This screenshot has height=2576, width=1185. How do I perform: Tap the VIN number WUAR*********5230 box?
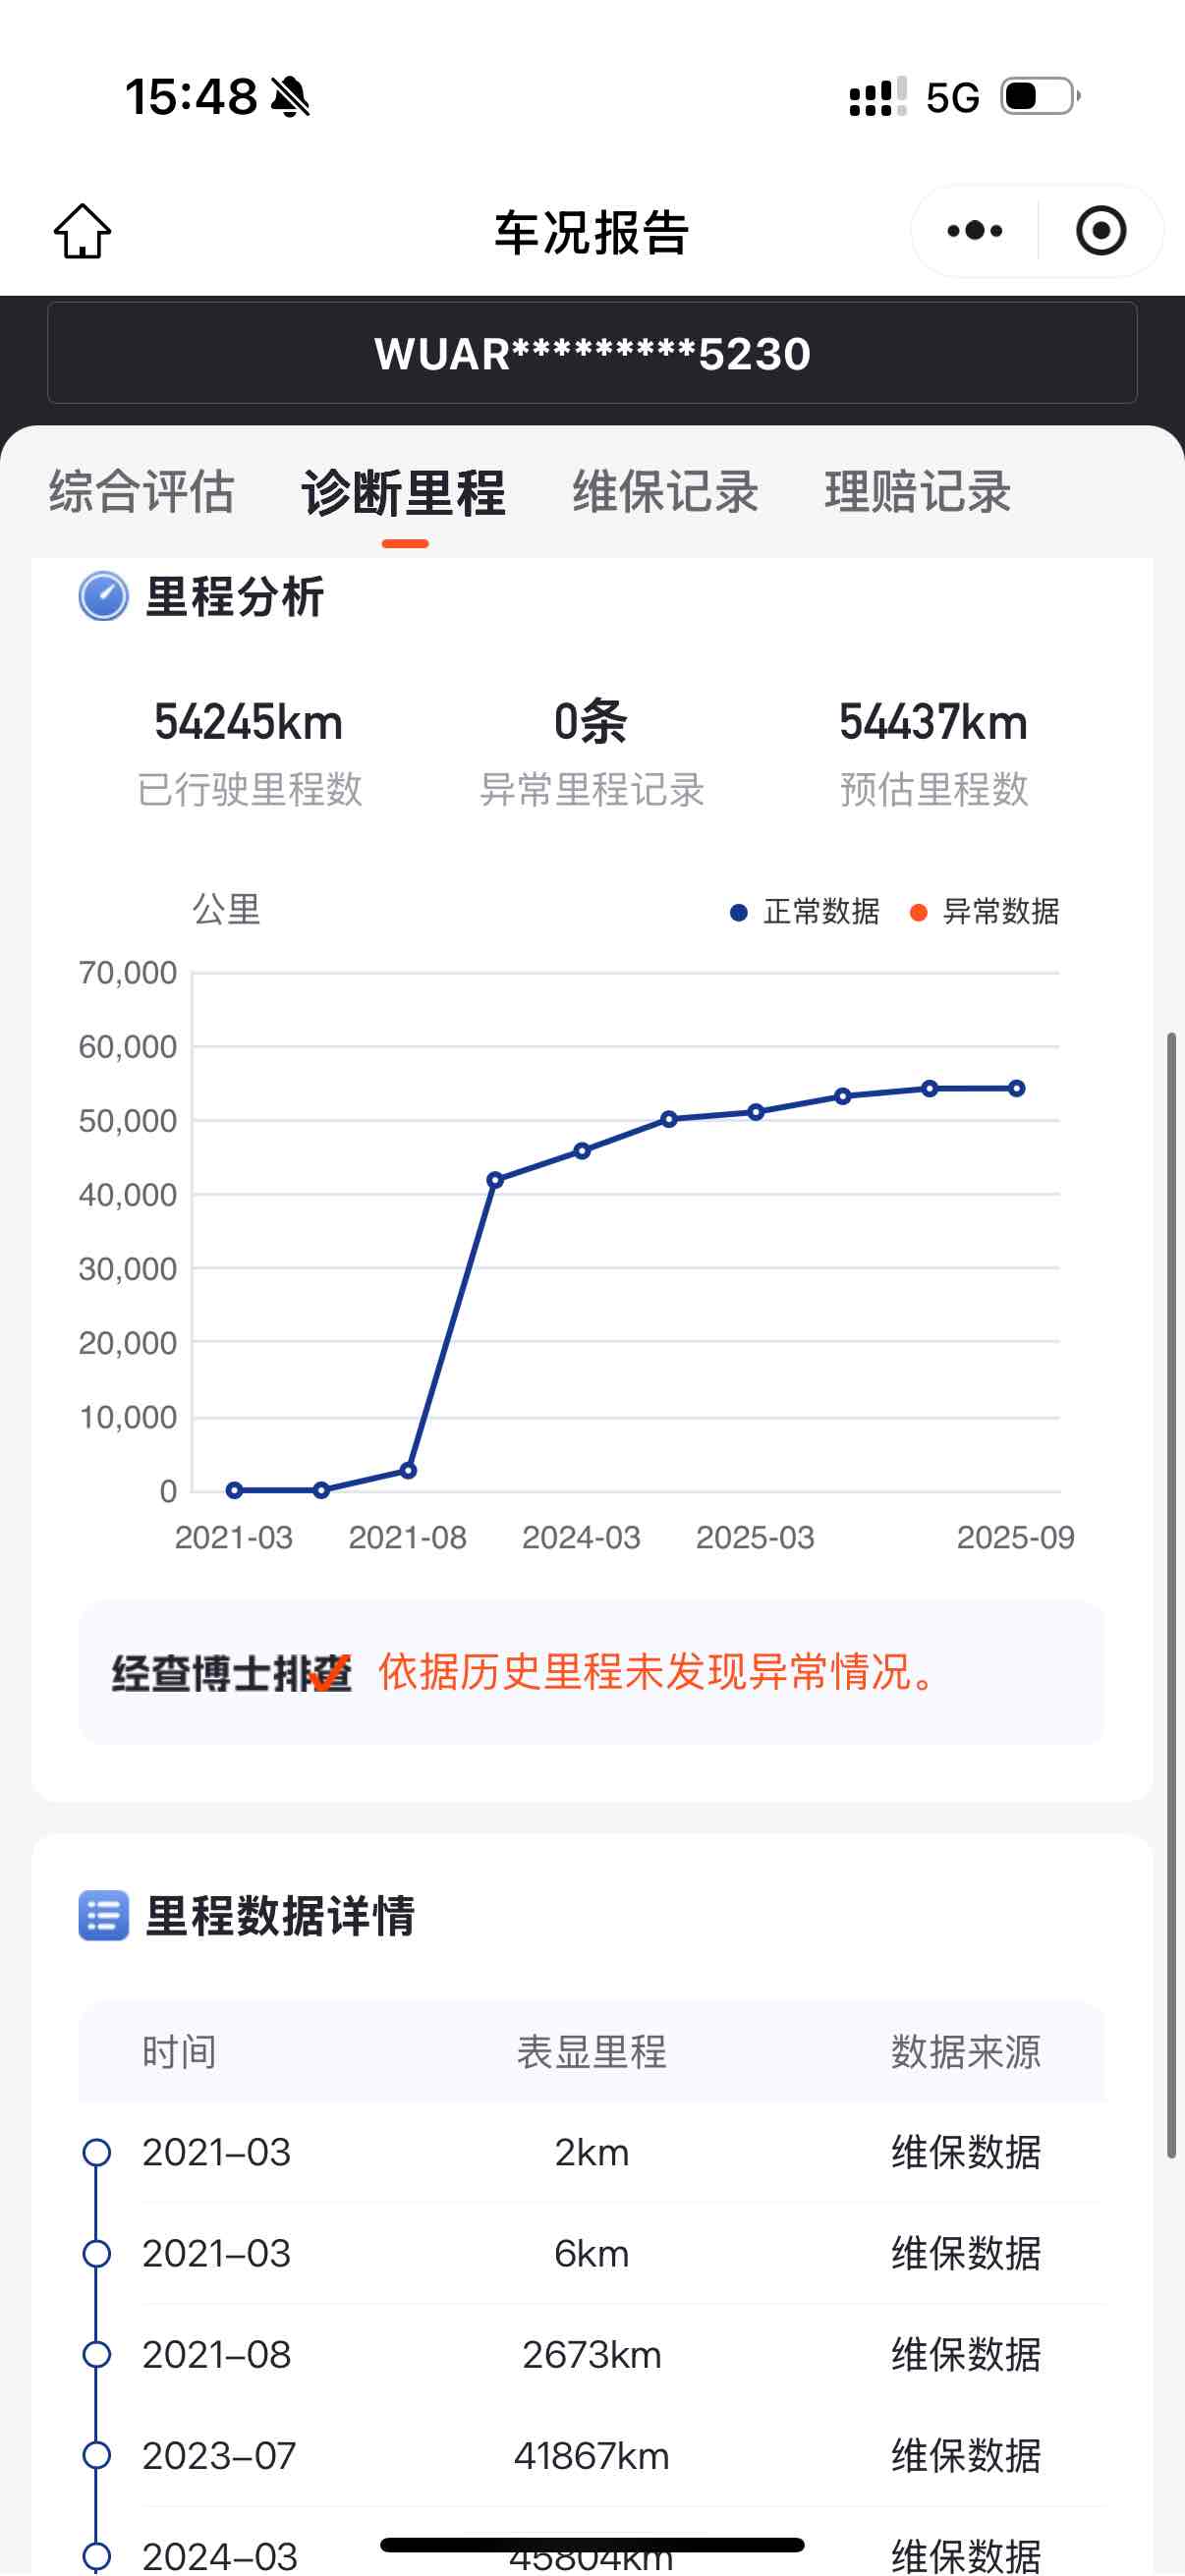[592, 353]
